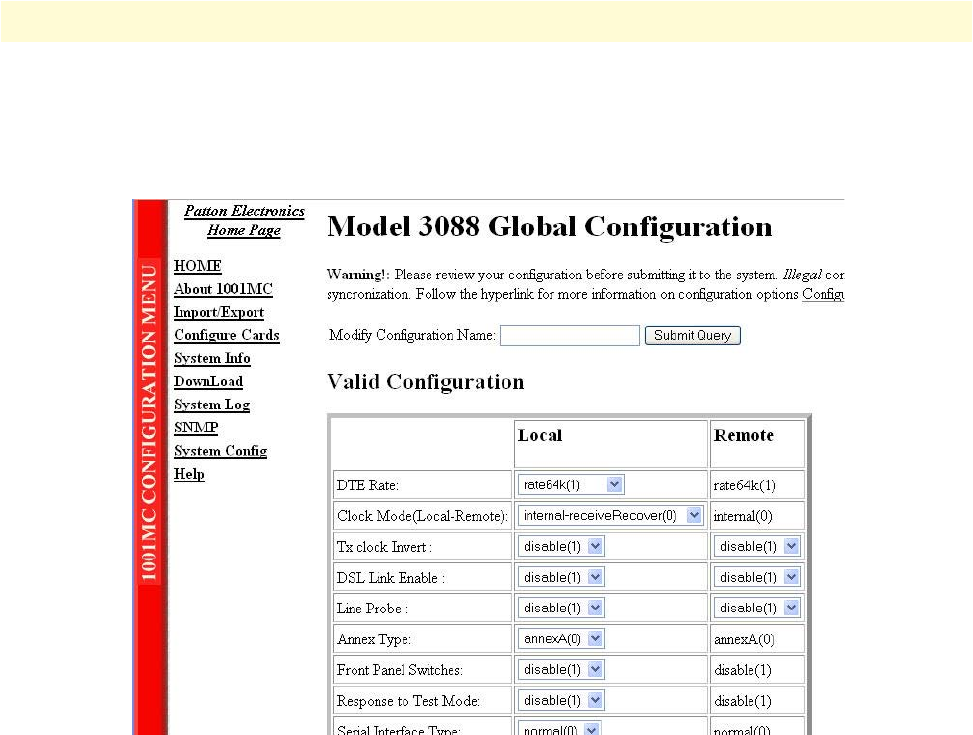Click the Annex Type label
The height and width of the screenshot is (735, 973).
coord(374,639)
